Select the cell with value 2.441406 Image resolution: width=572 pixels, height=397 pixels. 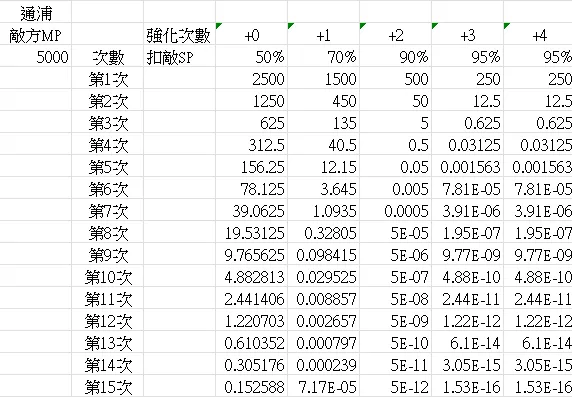pyautogui.click(x=251, y=298)
